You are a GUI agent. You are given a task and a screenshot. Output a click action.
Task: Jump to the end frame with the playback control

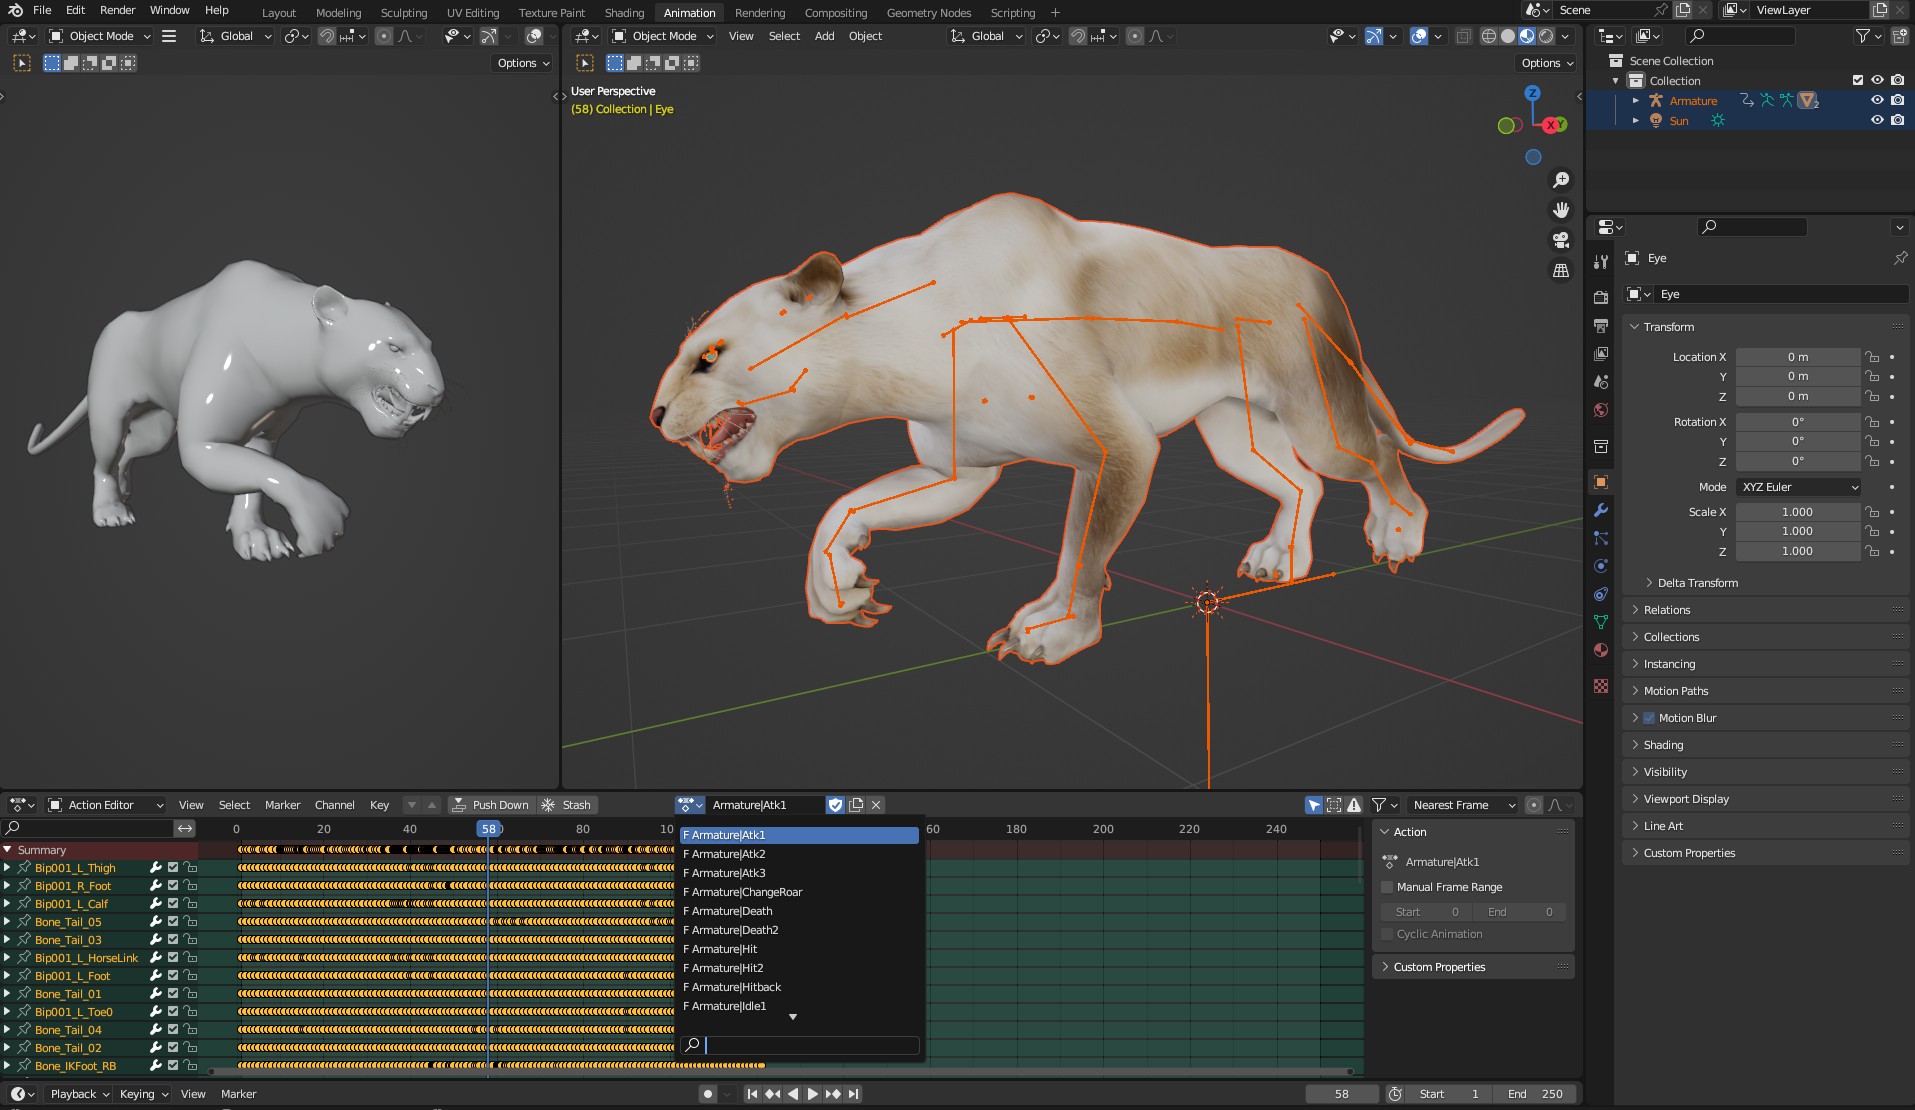tap(854, 1094)
